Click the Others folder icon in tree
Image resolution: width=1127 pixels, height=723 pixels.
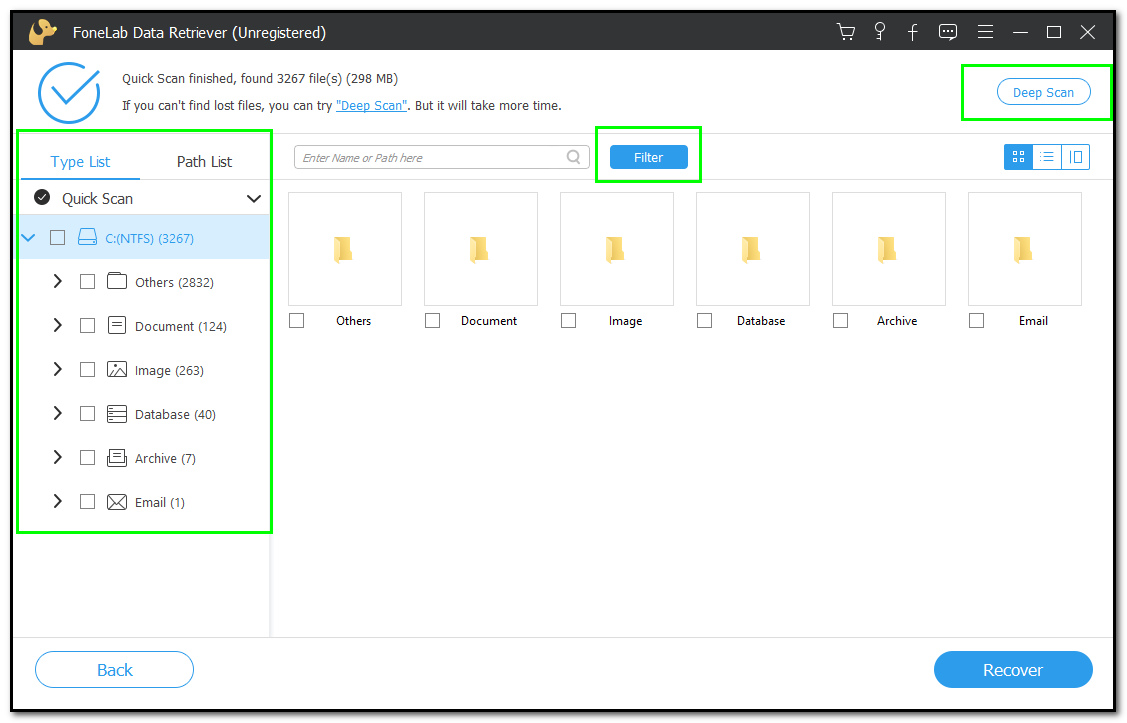116,281
